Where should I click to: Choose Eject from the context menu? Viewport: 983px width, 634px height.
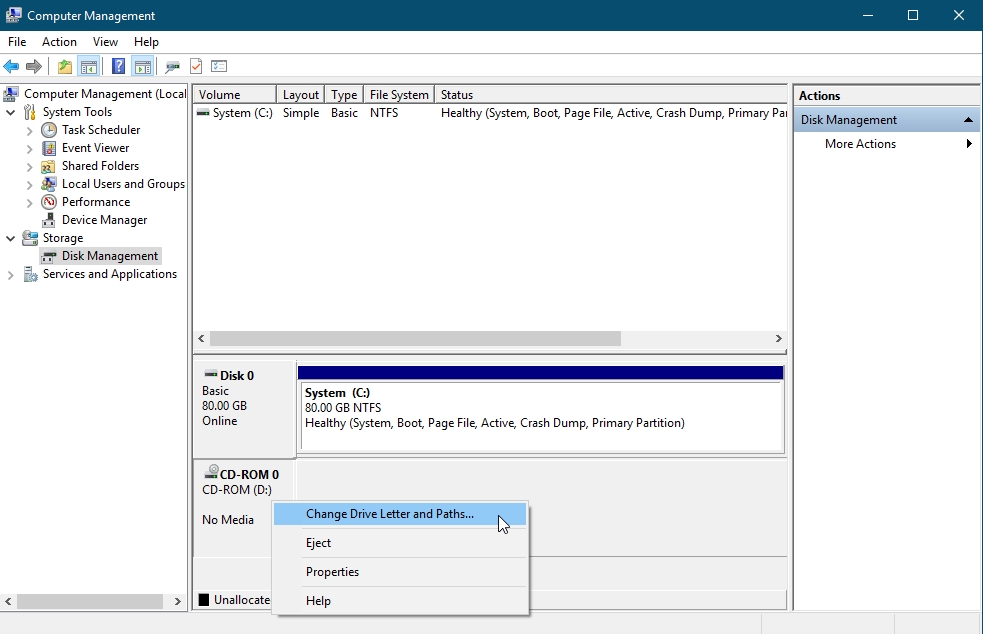[x=399, y=543]
